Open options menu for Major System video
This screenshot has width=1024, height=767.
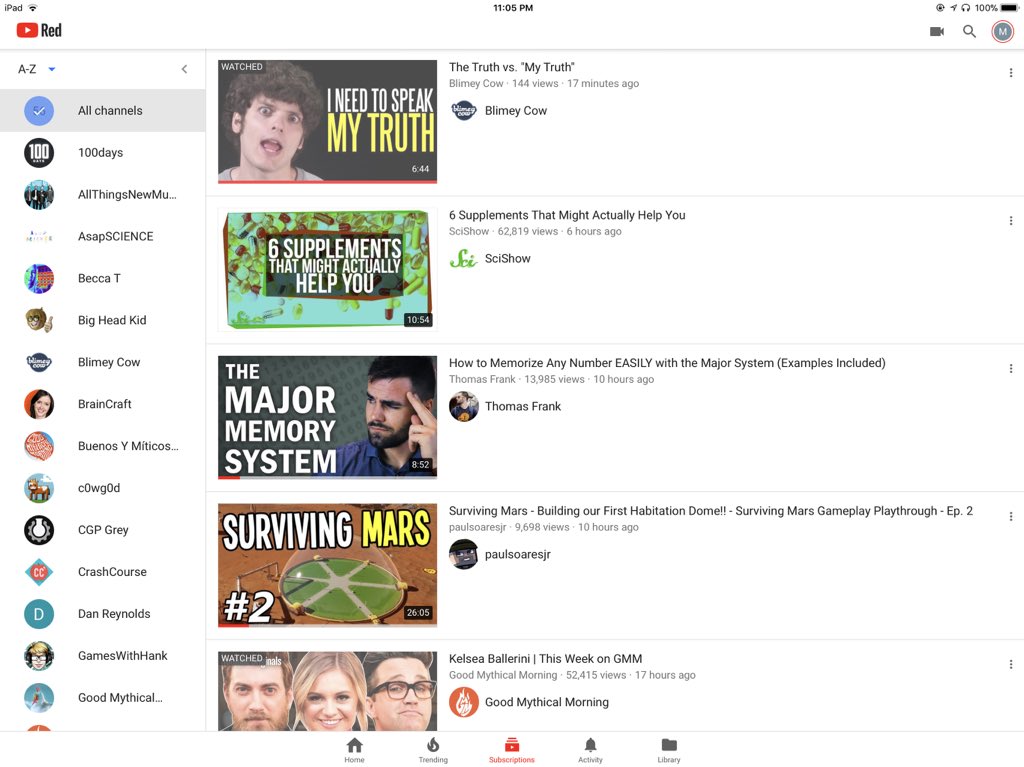click(1010, 368)
